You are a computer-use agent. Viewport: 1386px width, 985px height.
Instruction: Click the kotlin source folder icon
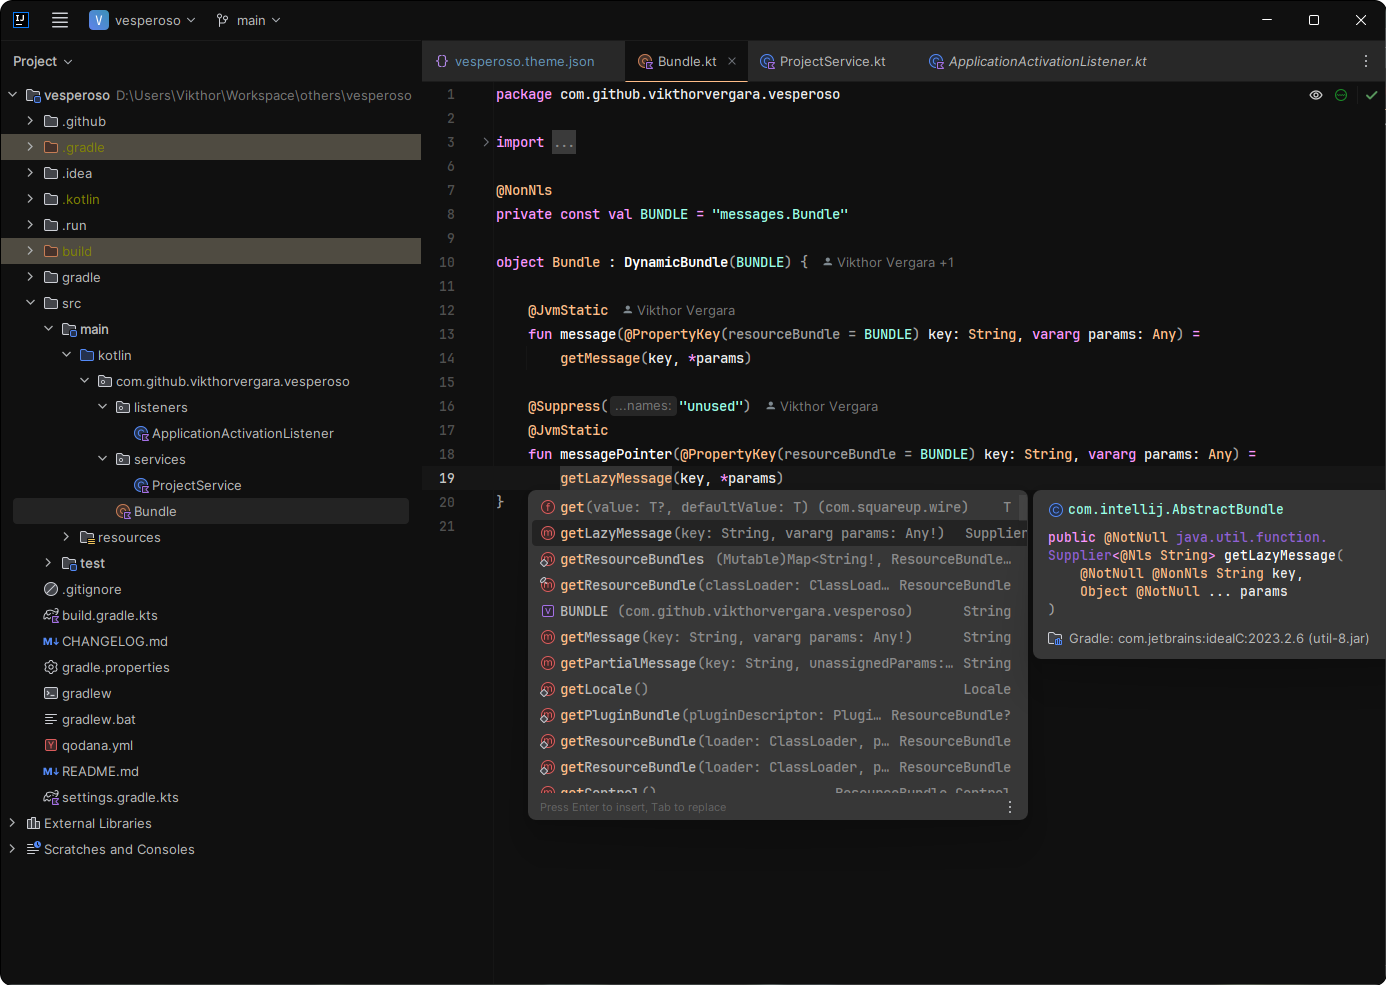pyautogui.click(x=87, y=355)
